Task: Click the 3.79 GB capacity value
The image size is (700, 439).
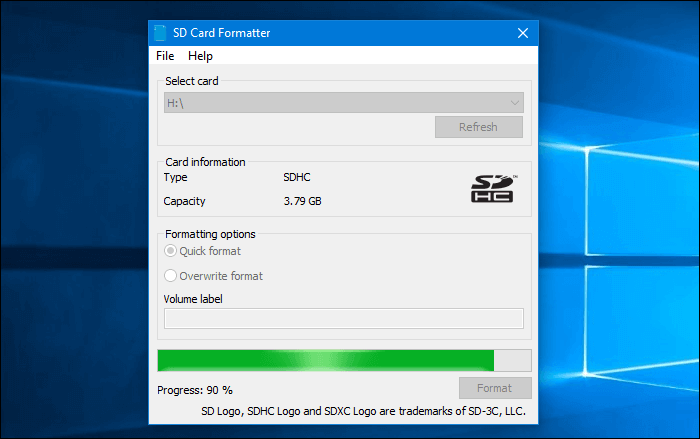Action: click(303, 201)
